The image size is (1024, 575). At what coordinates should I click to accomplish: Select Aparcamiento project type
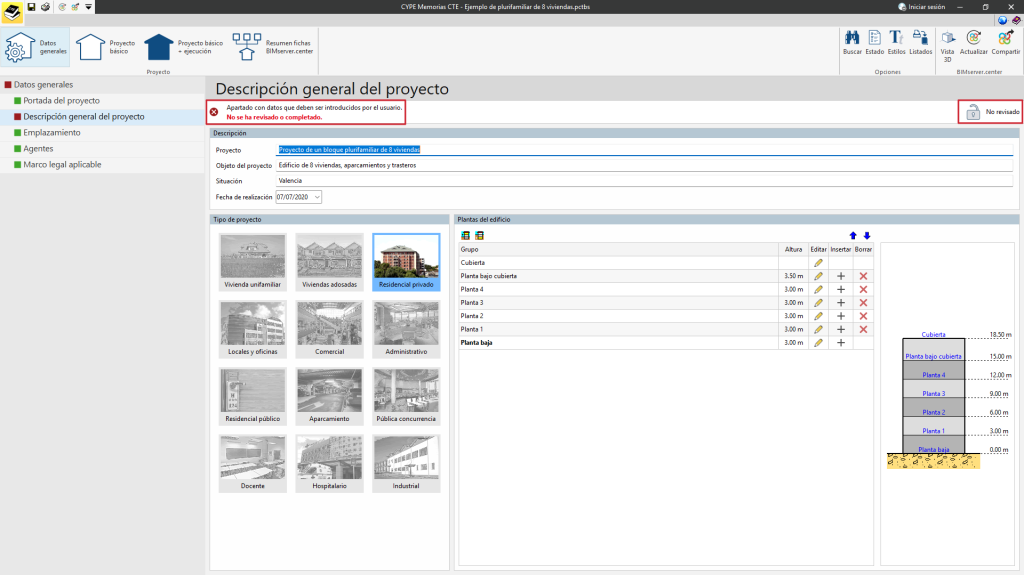click(x=329, y=397)
